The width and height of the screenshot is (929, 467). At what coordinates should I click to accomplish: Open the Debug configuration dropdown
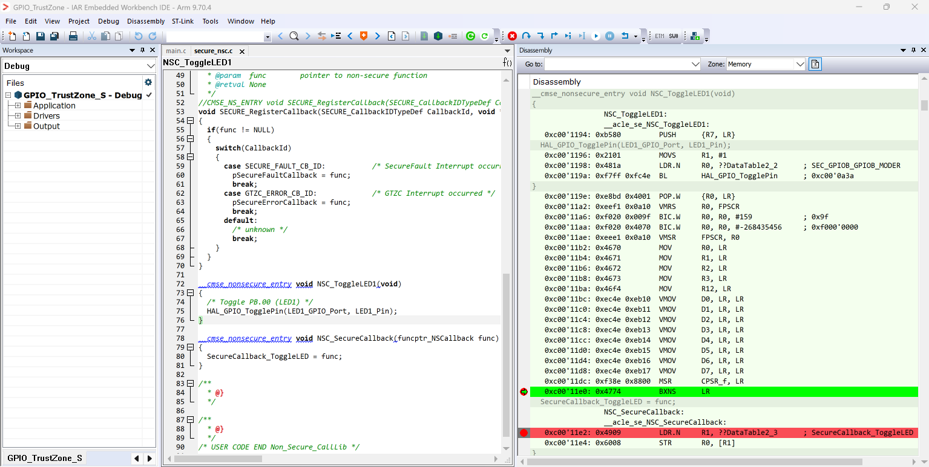[x=149, y=66]
